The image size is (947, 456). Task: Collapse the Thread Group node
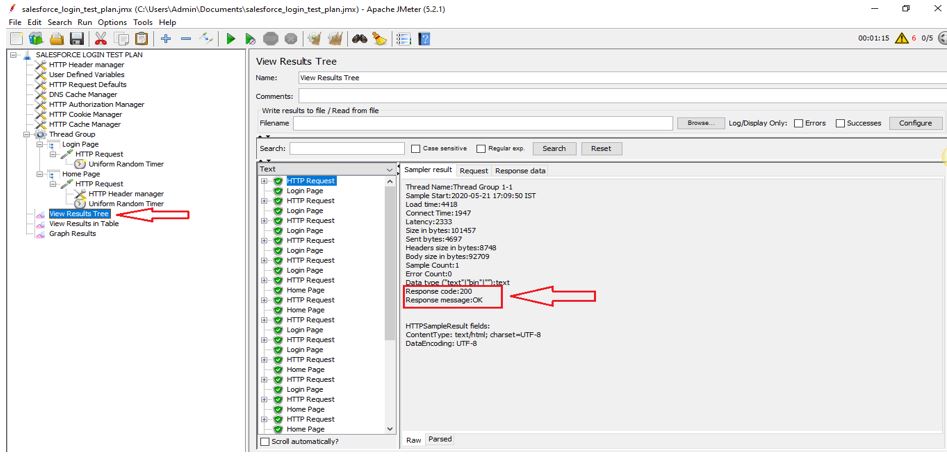coord(27,134)
